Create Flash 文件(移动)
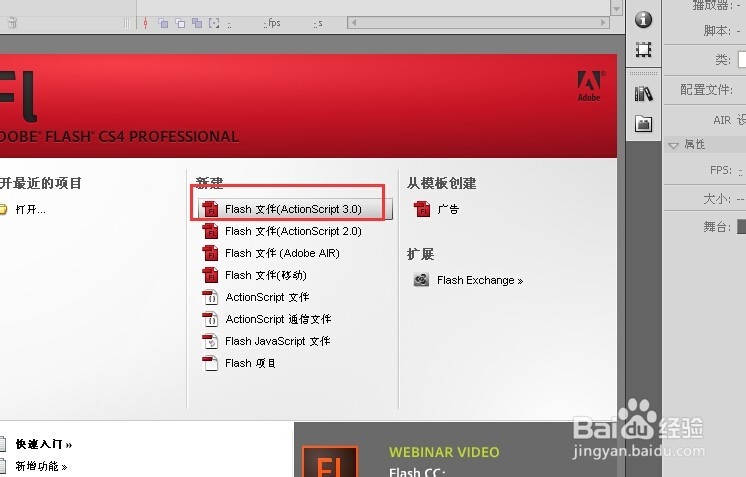Image resolution: width=746 pixels, height=477 pixels. coord(265,275)
